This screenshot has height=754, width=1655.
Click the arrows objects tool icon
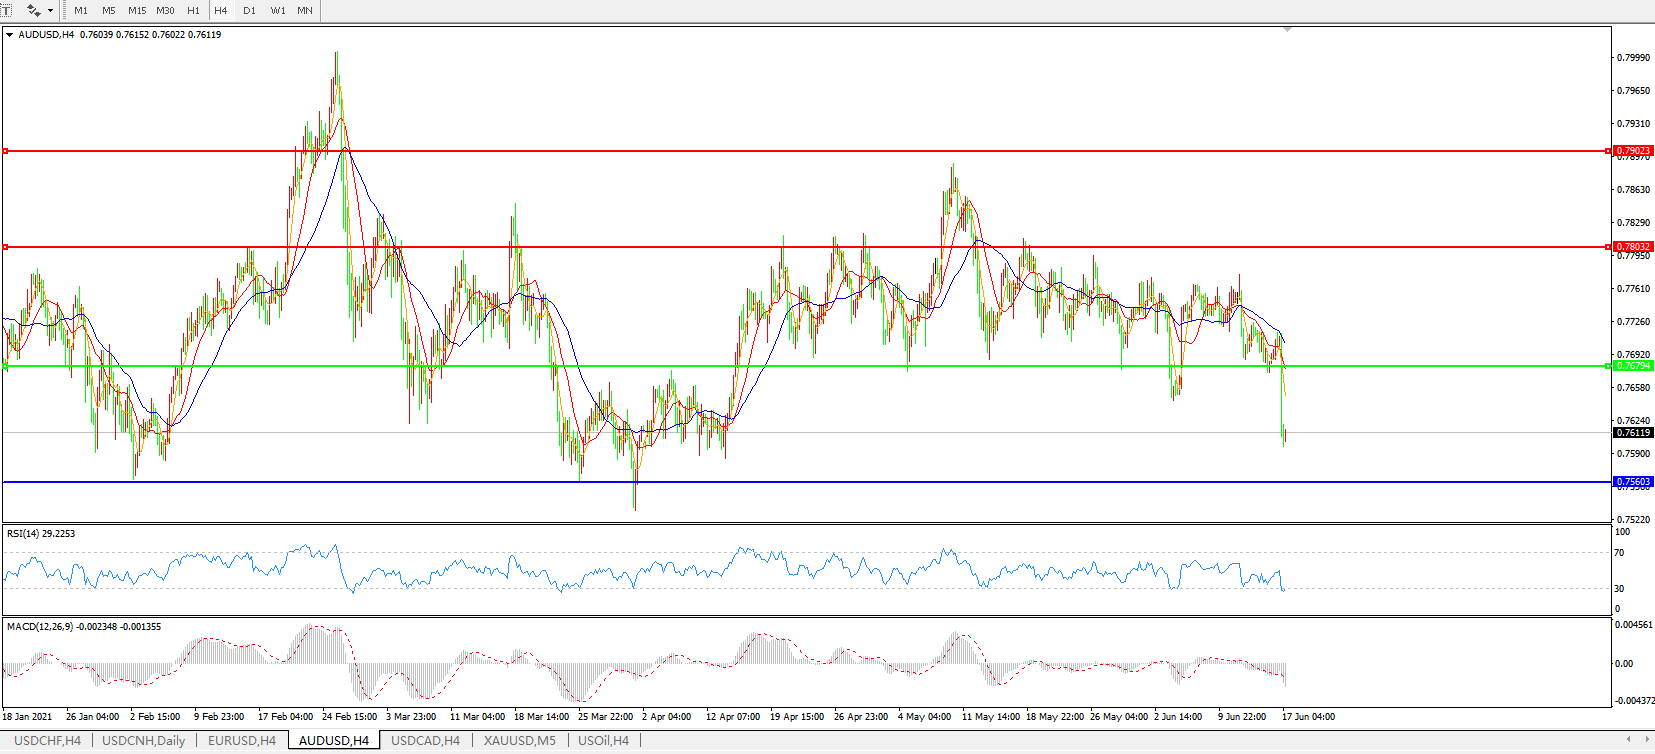point(33,10)
